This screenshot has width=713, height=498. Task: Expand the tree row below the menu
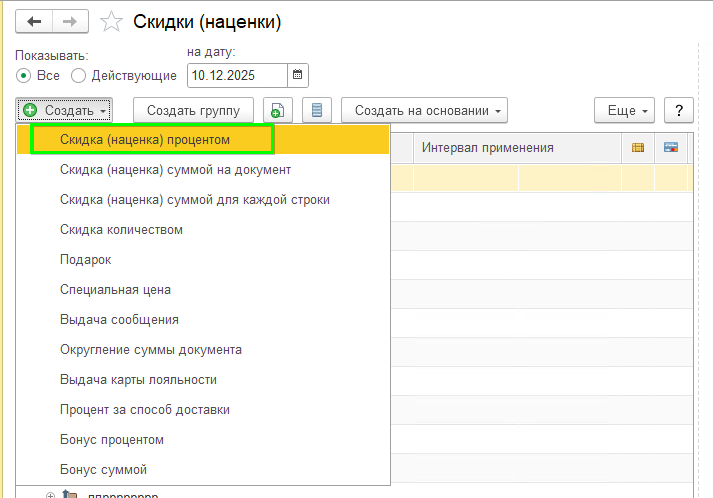click(x=50, y=495)
